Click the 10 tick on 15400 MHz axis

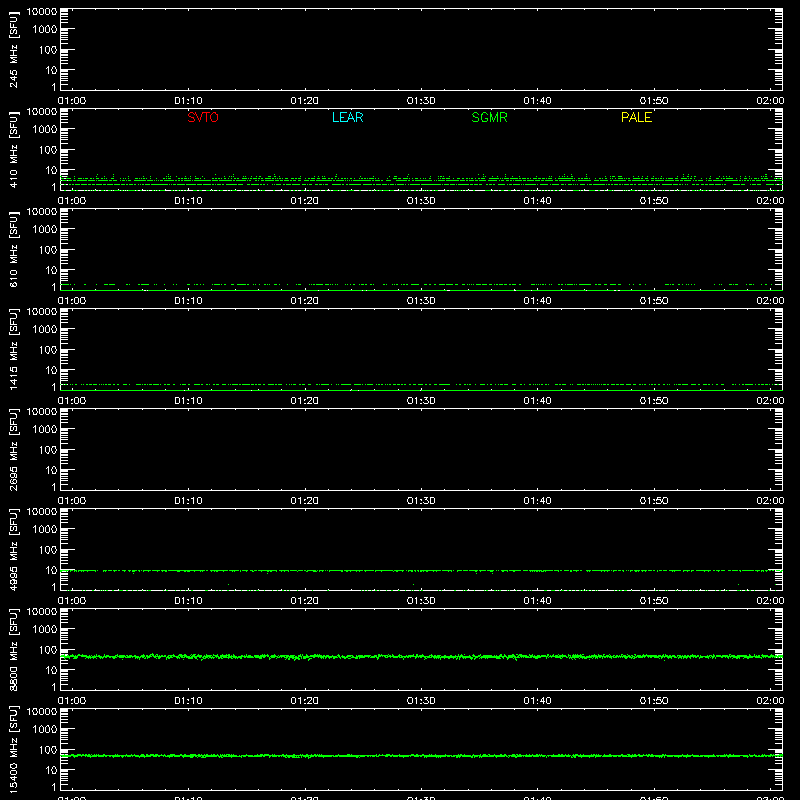(52, 770)
